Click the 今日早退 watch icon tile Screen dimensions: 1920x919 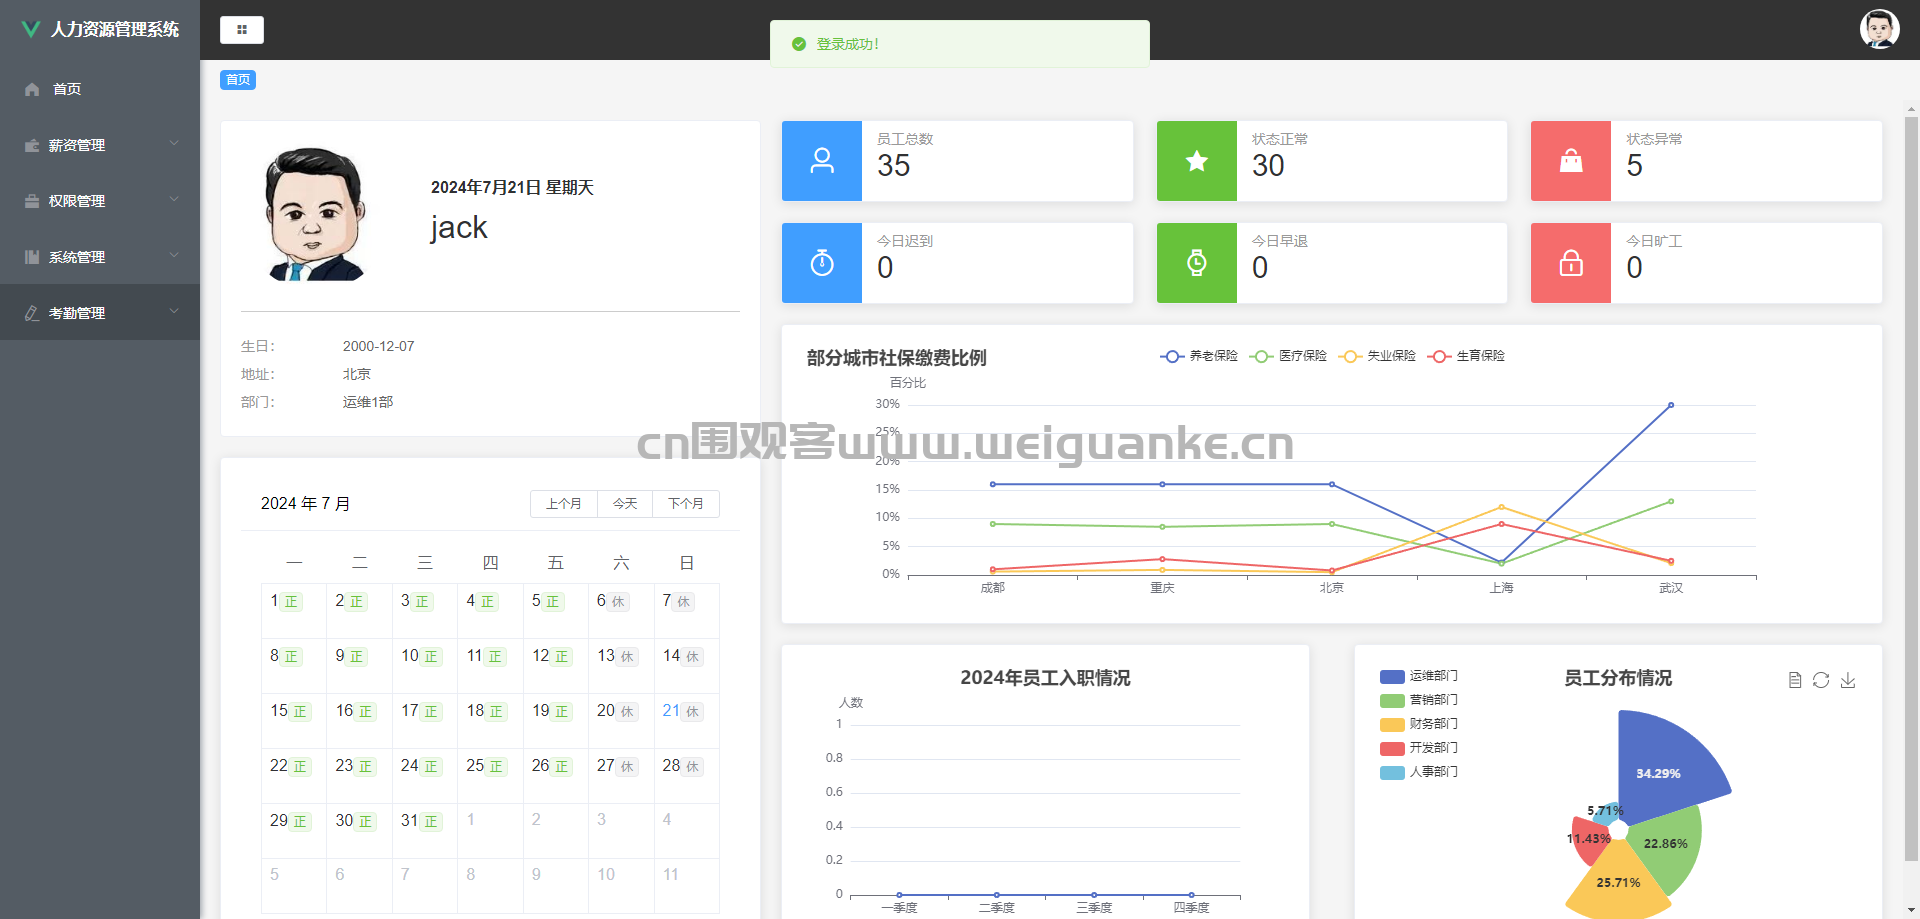coord(1197,263)
